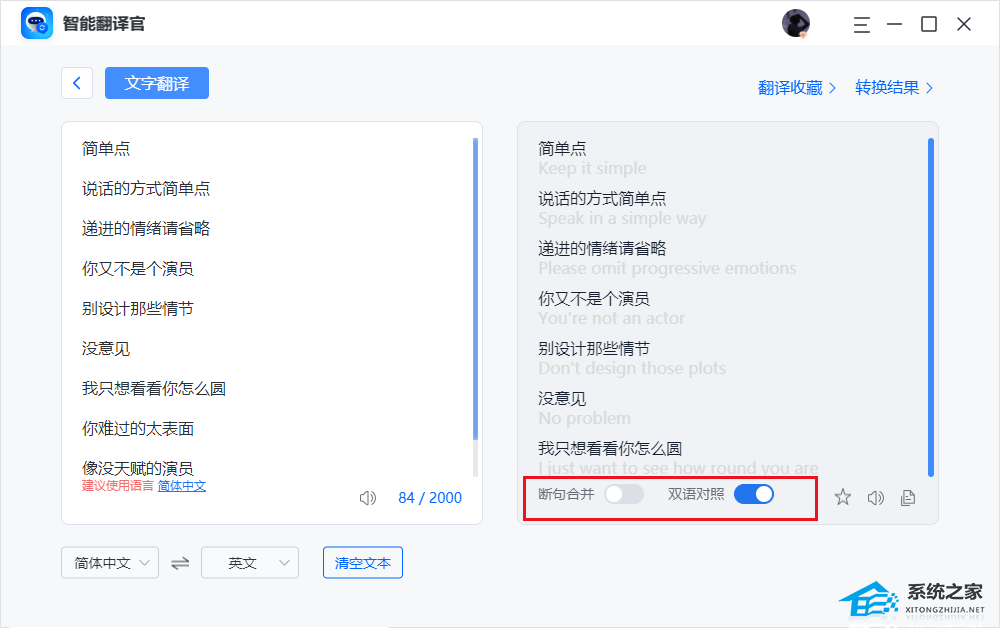This screenshot has width=1000, height=628.
Task: Click translation No problem
Action: click(584, 418)
